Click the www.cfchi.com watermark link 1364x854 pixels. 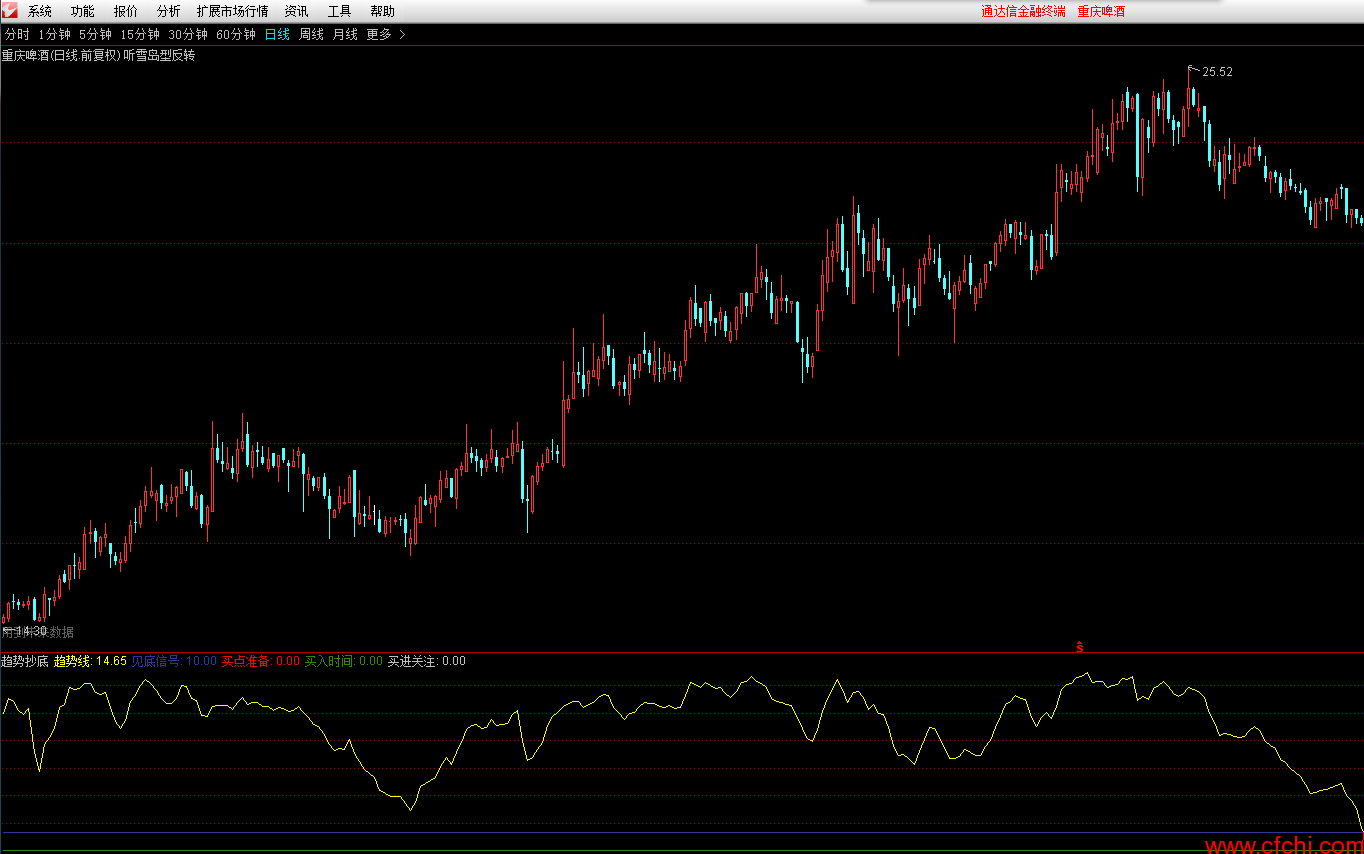pyautogui.click(x=1283, y=846)
